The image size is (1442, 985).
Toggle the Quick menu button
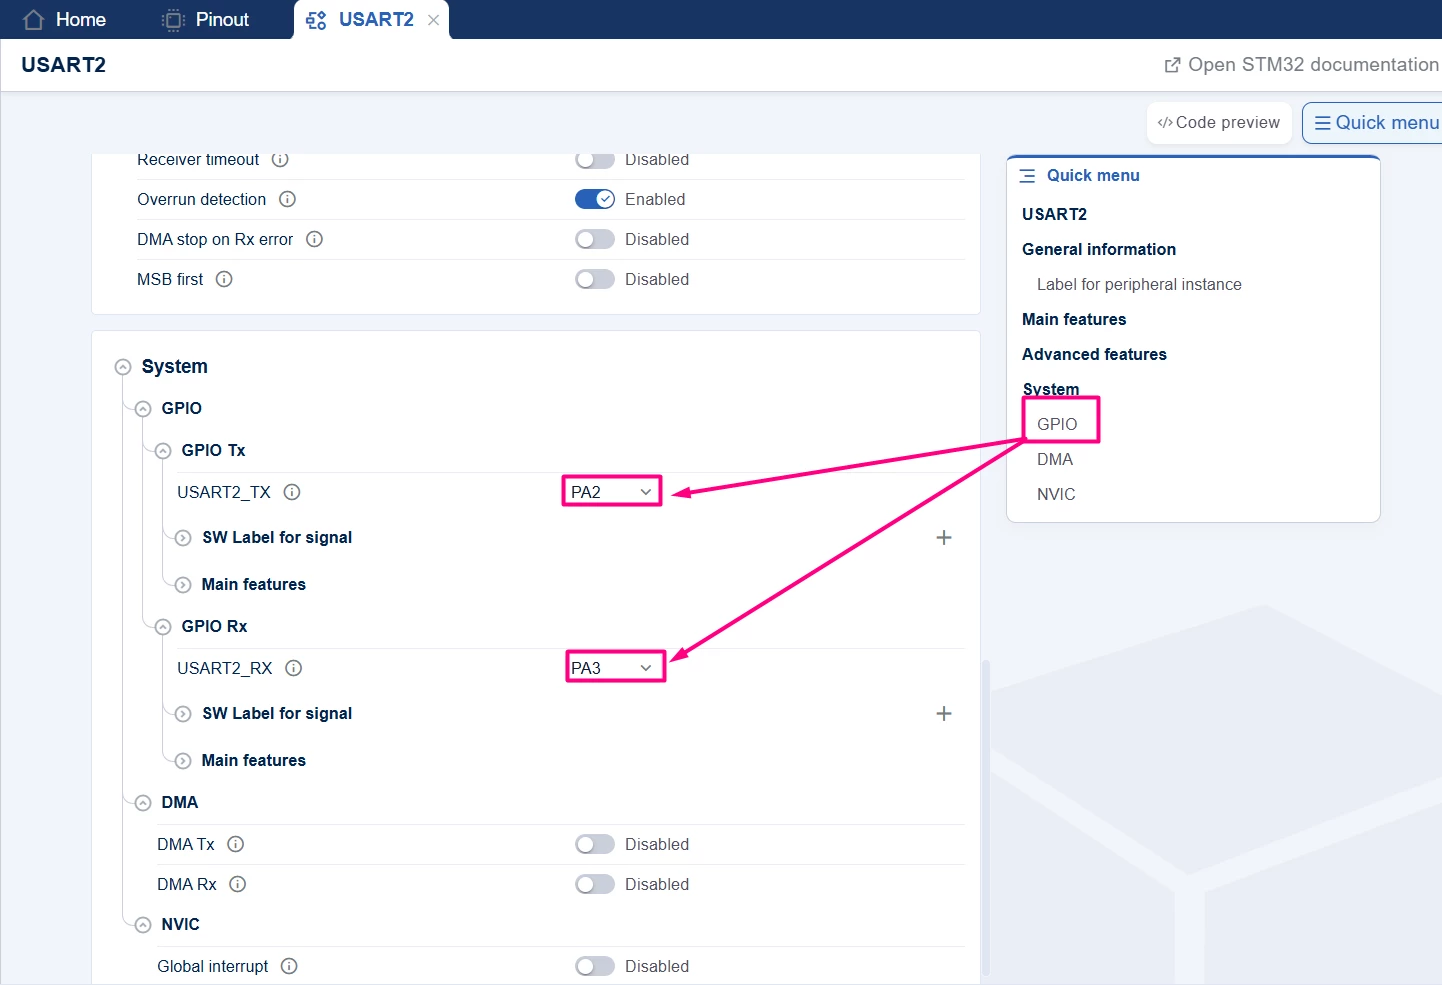[1372, 123]
